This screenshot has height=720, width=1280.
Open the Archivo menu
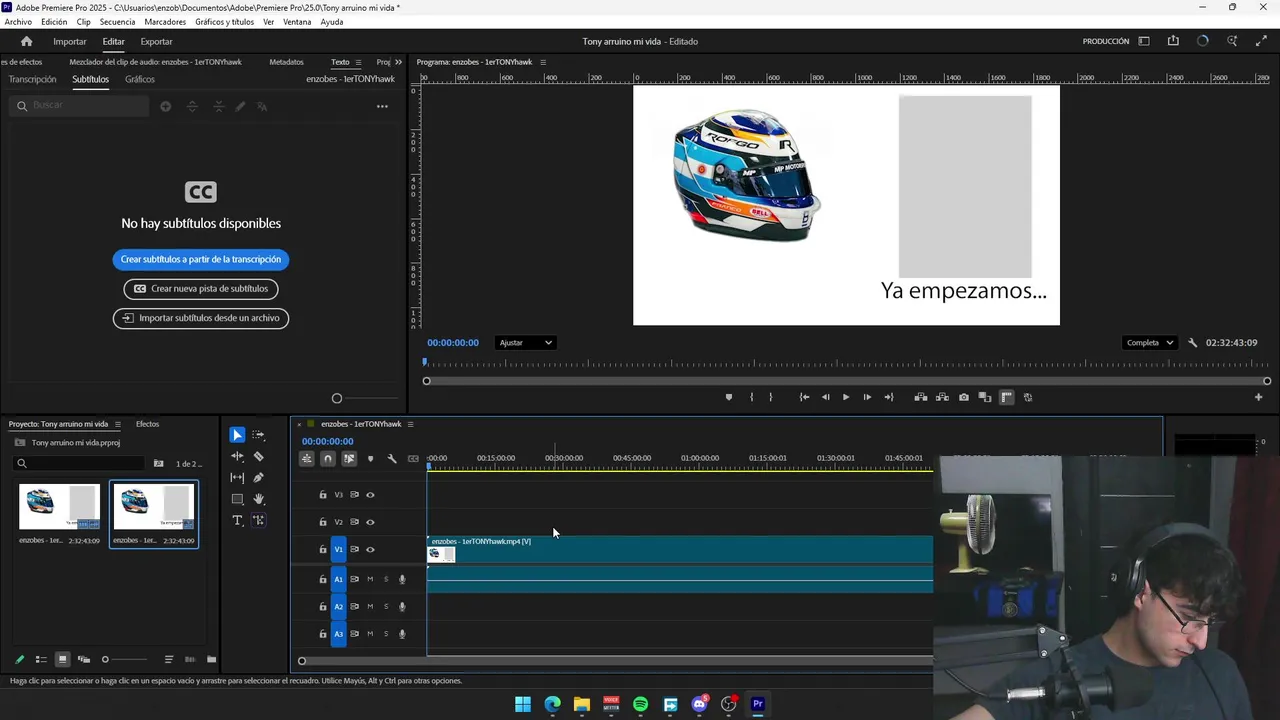(18, 22)
